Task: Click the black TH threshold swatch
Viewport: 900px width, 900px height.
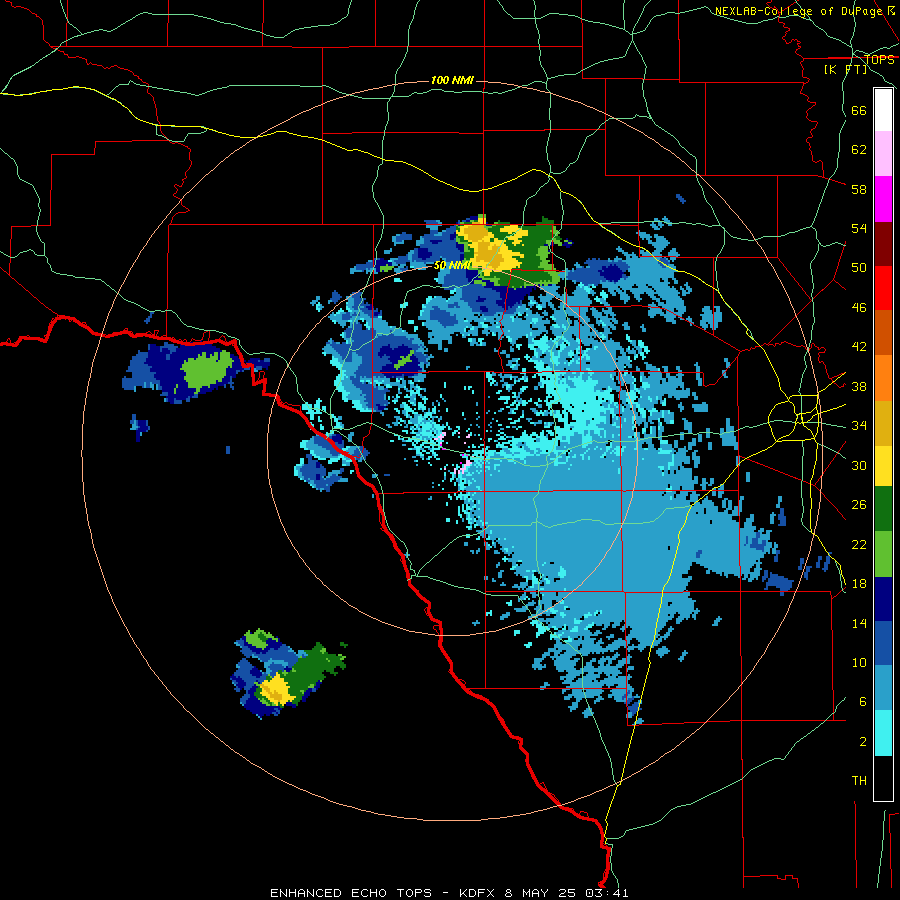Action: (883, 778)
